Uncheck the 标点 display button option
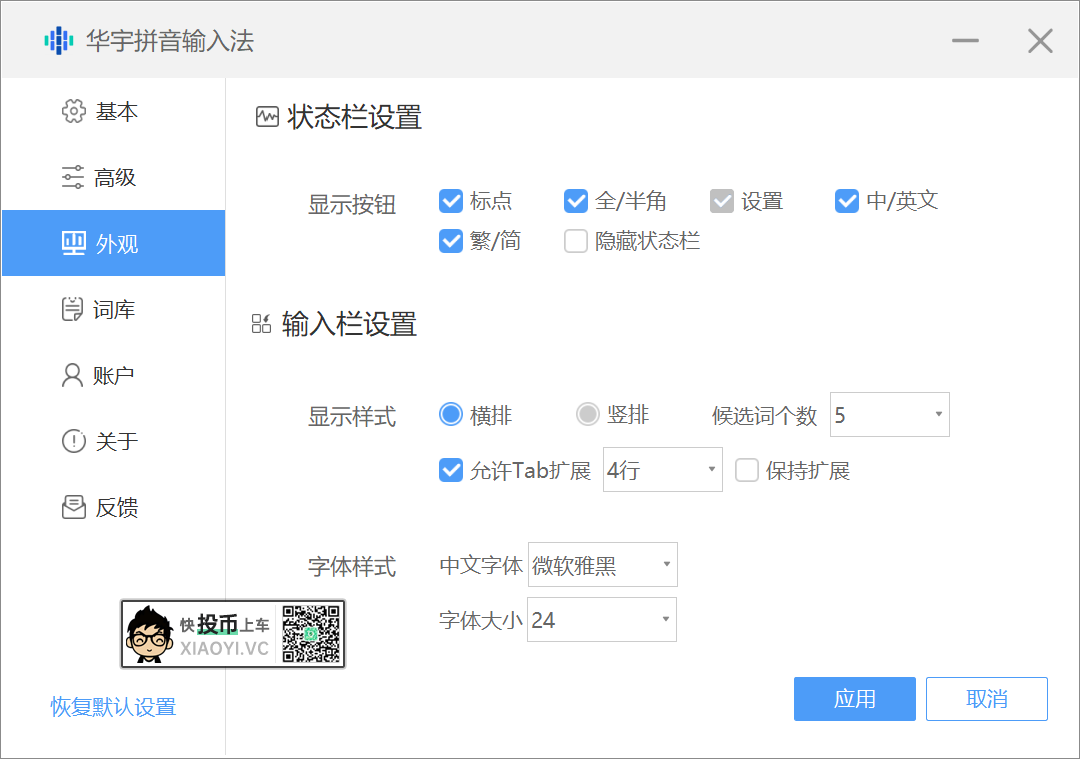This screenshot has width=1080, height=759. coord(451,201)
